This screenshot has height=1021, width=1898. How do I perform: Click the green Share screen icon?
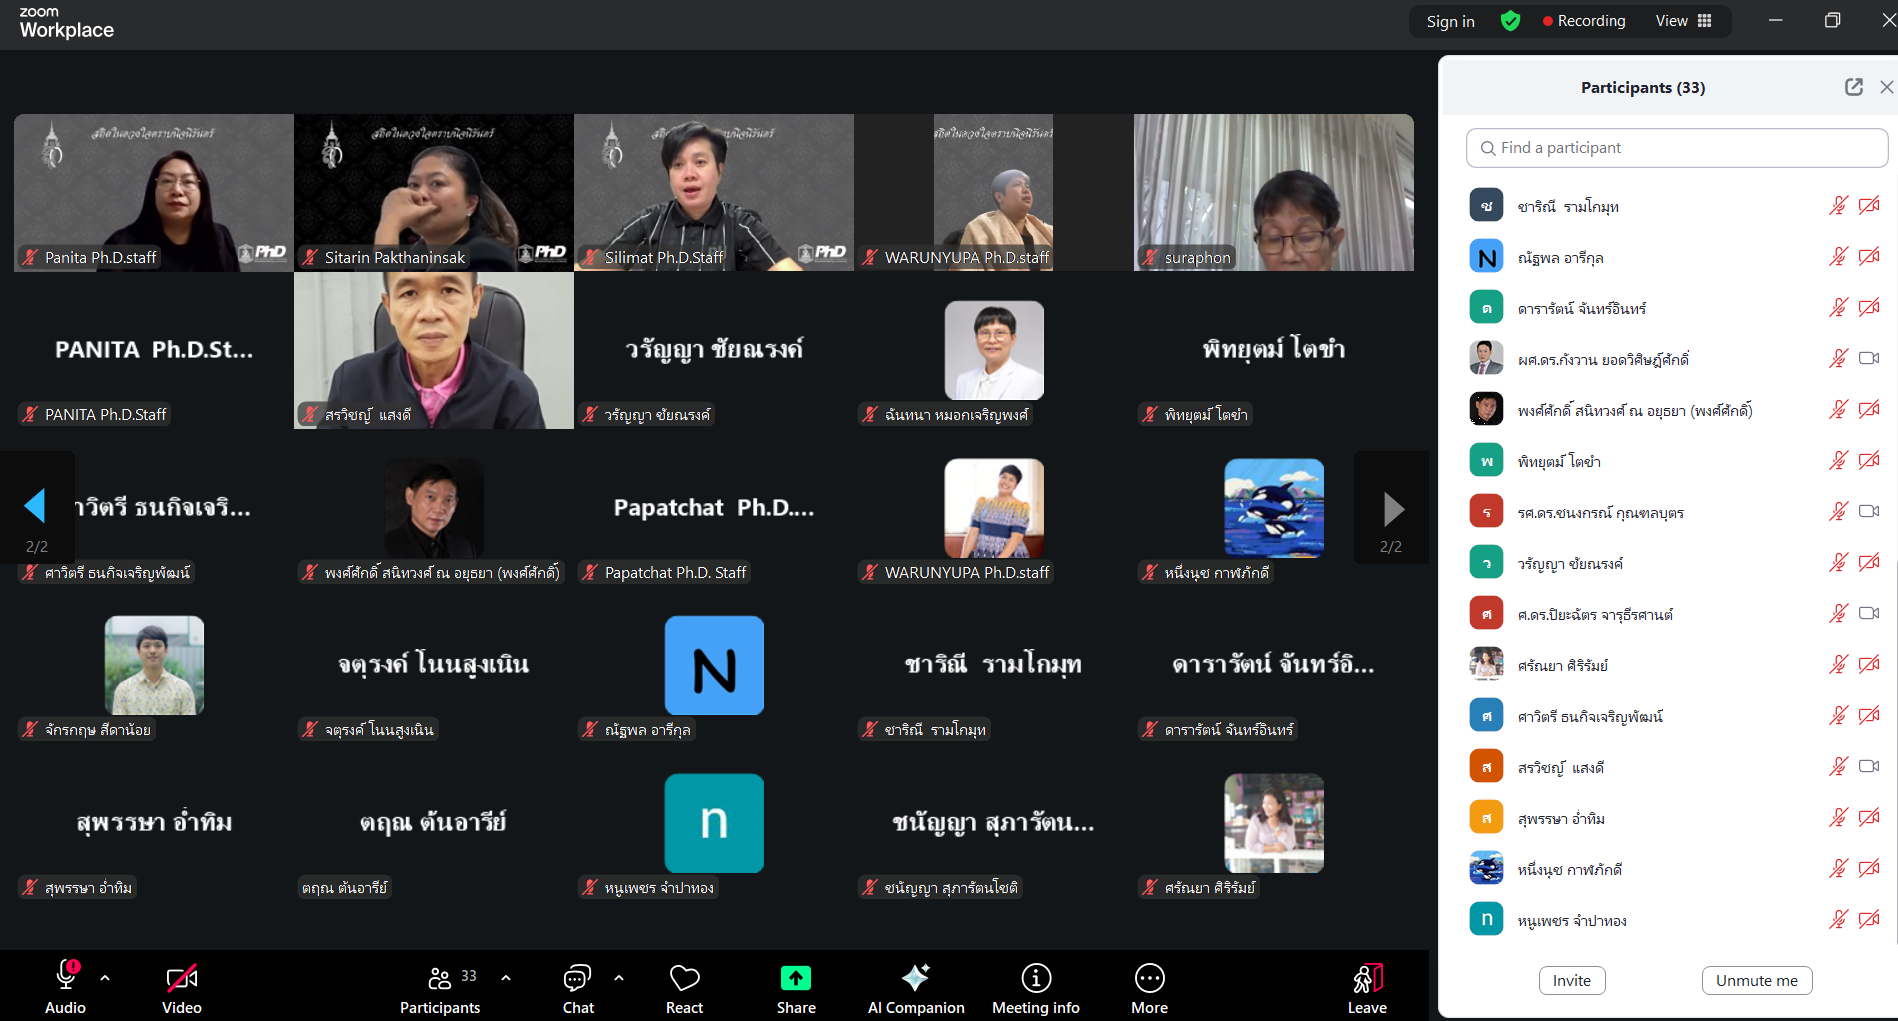[x=795, y=978]
